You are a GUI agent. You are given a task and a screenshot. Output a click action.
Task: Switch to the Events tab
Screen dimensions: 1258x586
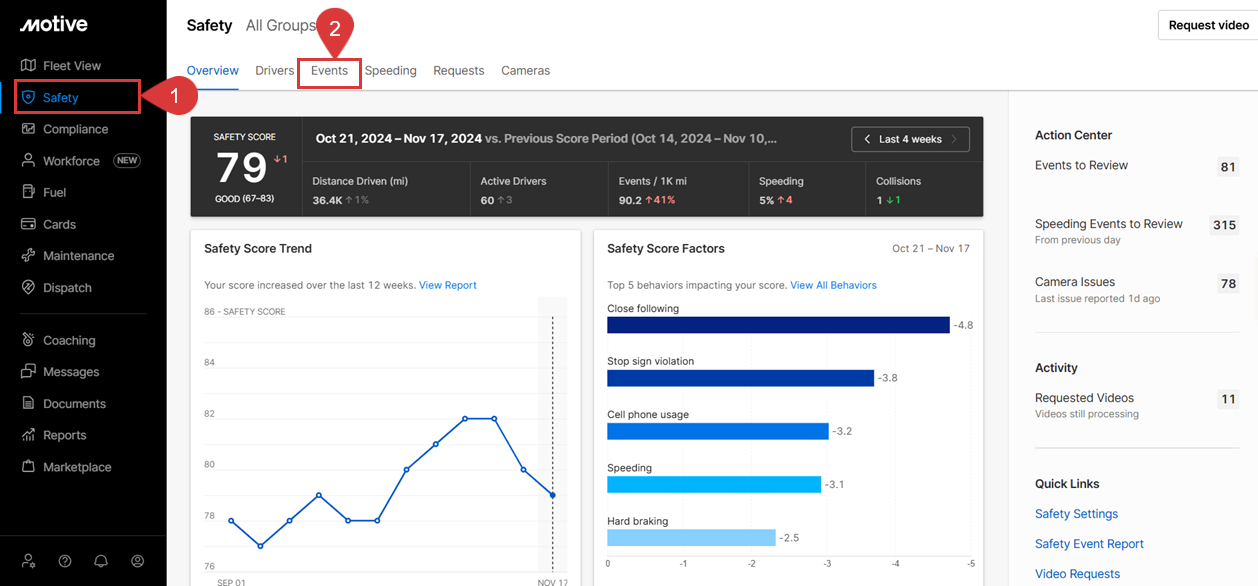329,71
